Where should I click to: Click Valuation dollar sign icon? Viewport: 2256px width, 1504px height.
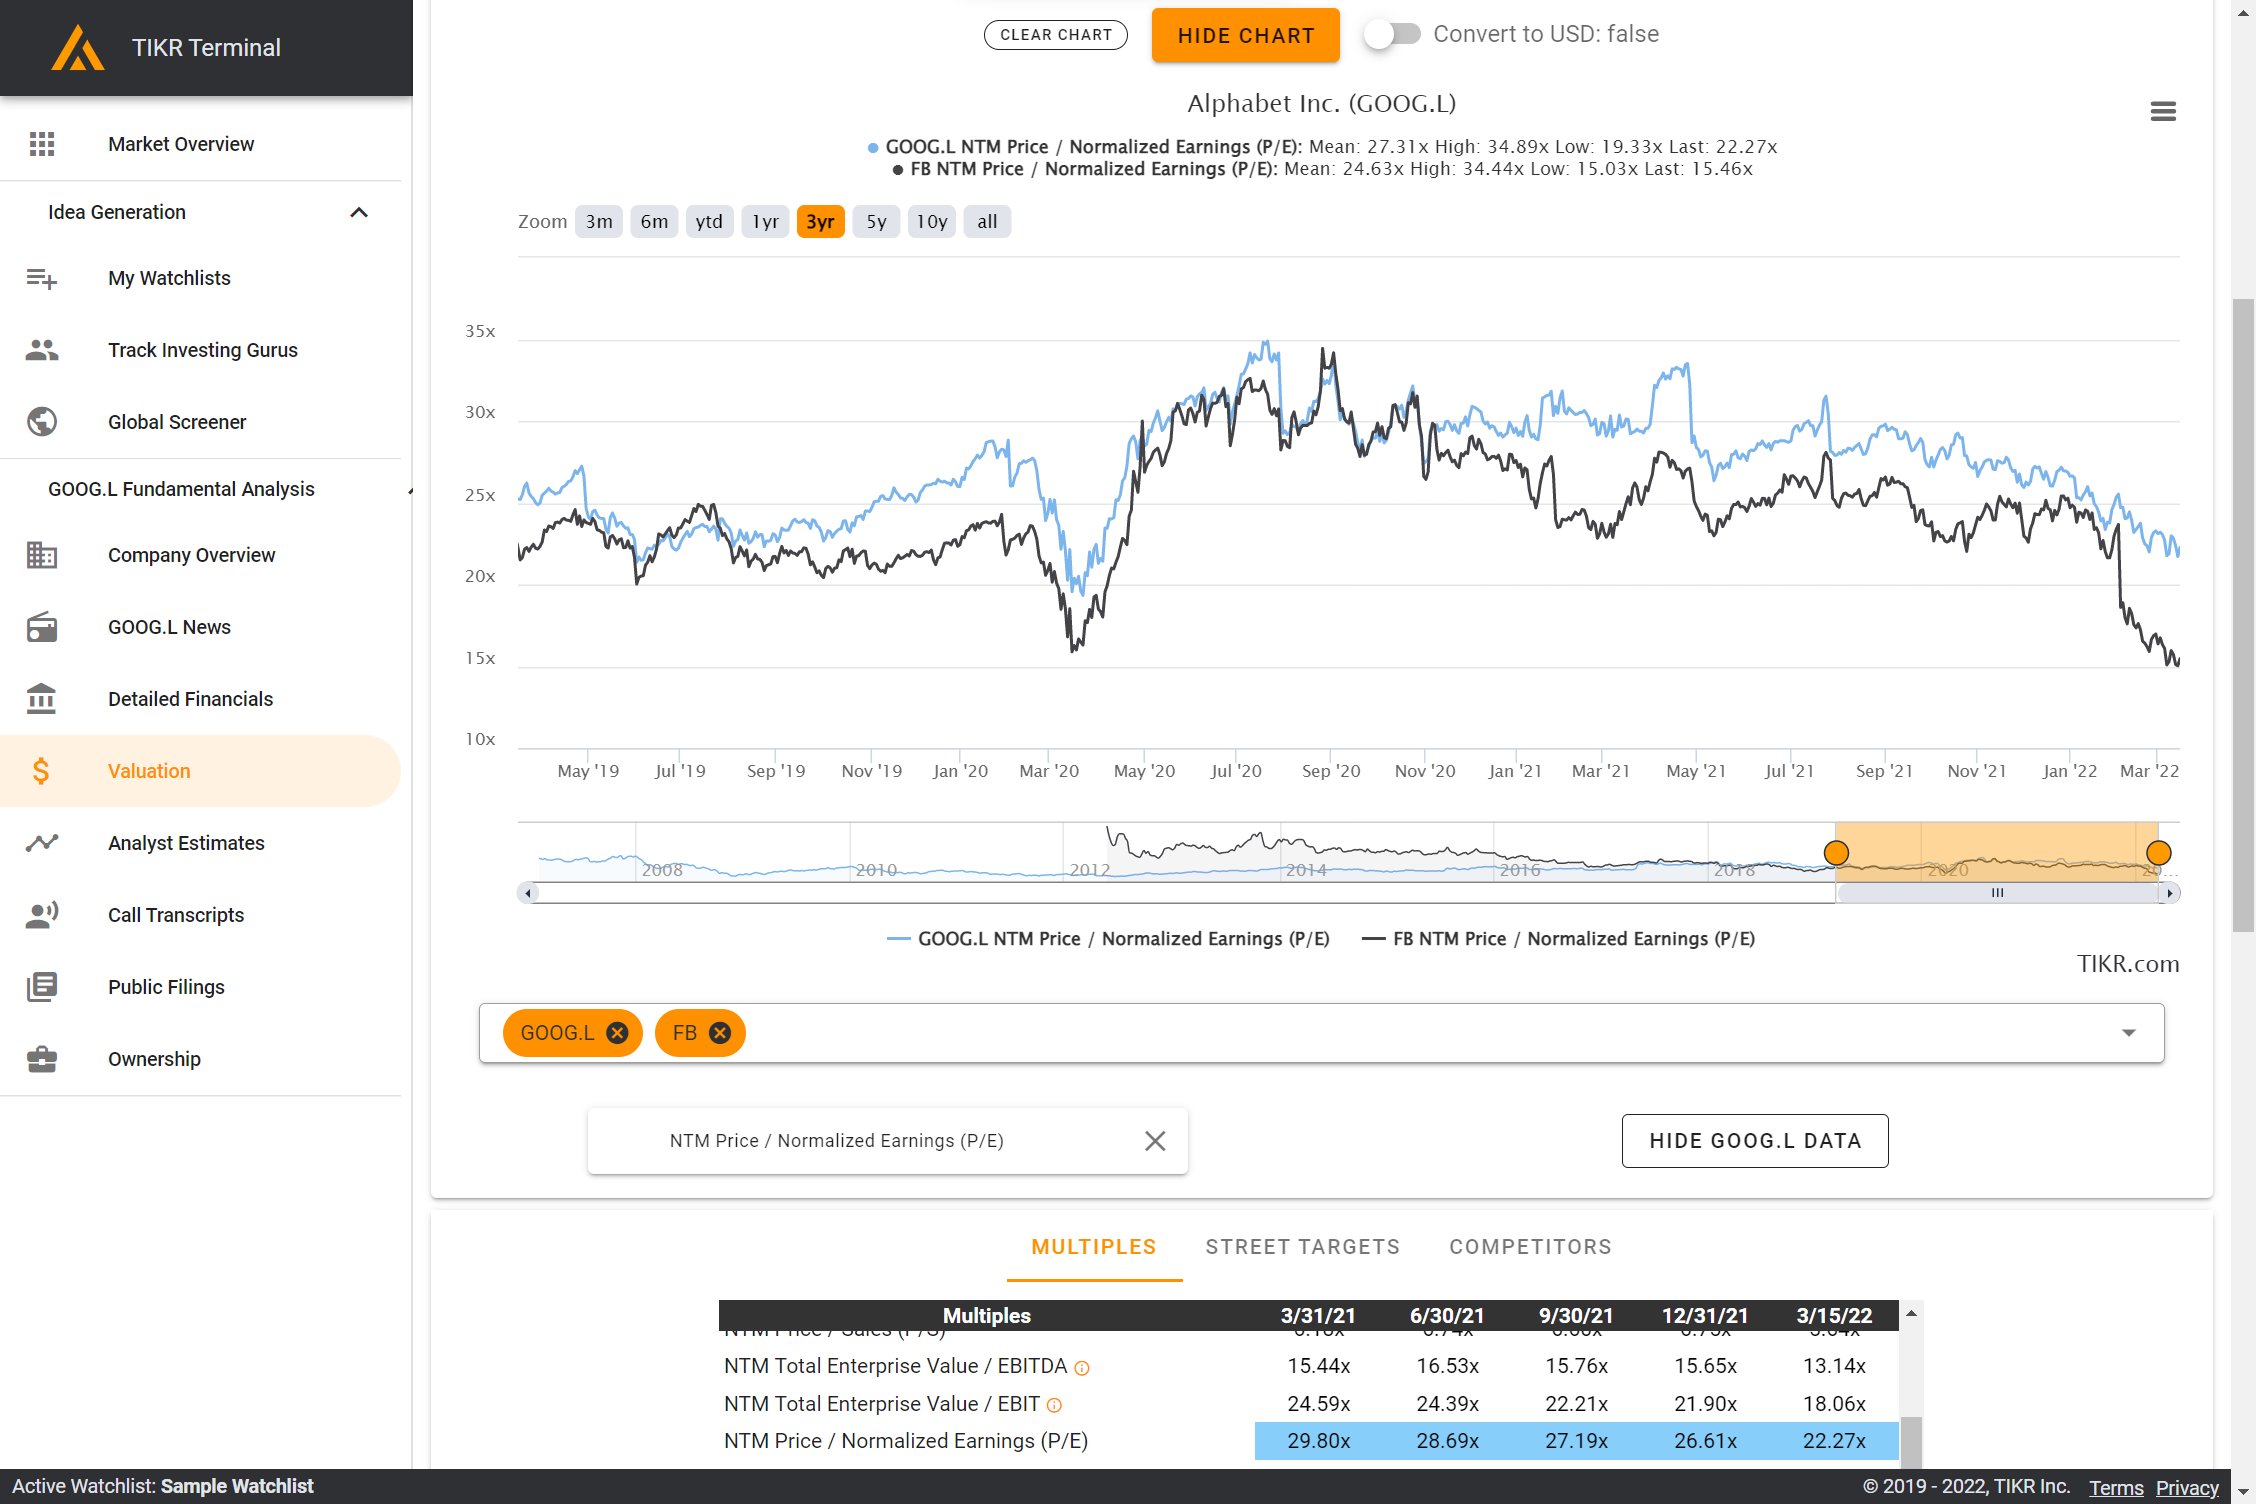(x=41, y=771)
